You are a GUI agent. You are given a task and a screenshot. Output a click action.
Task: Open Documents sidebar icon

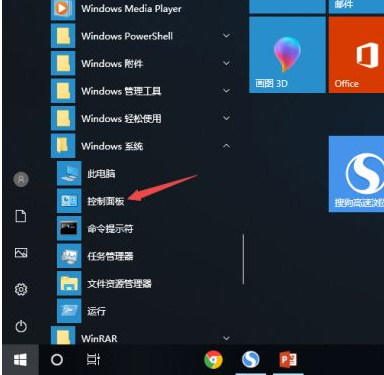21,216
